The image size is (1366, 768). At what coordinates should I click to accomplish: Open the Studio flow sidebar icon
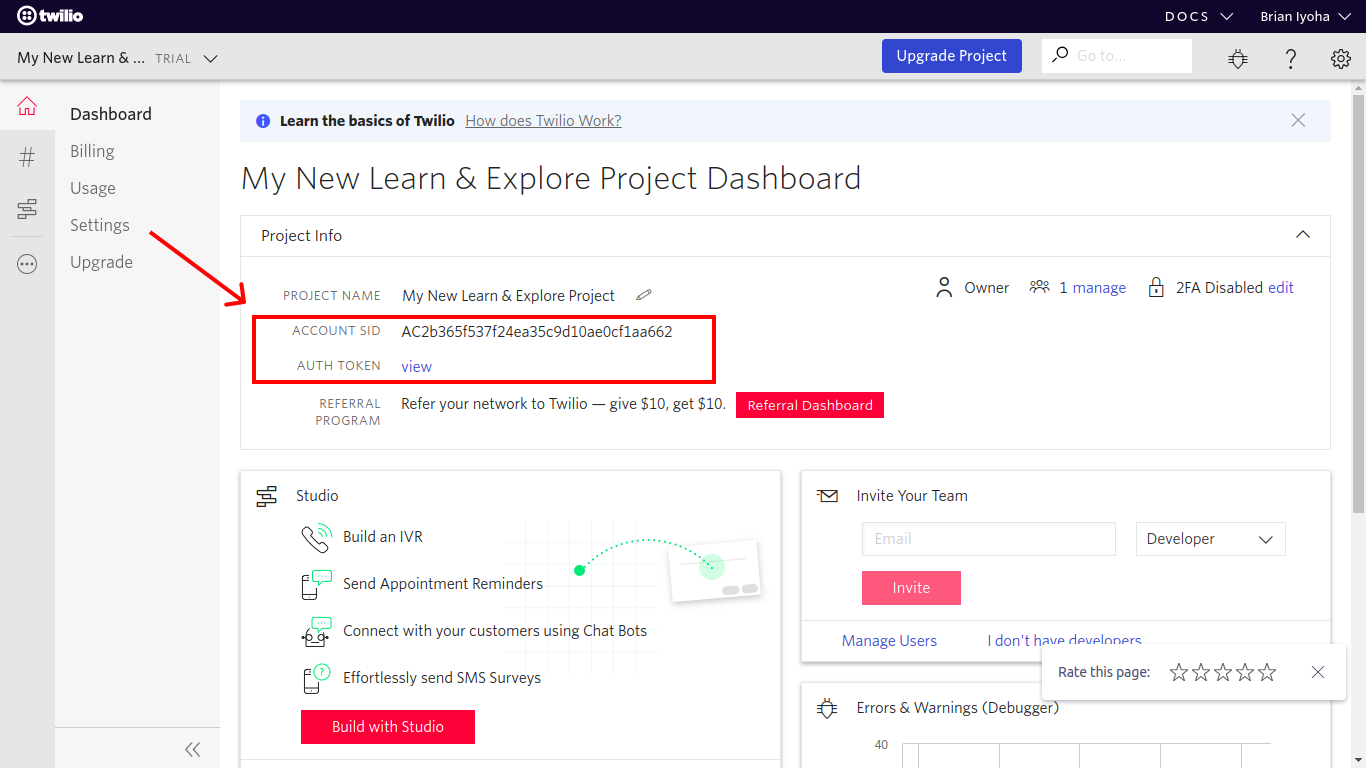[x=27, y=209]
